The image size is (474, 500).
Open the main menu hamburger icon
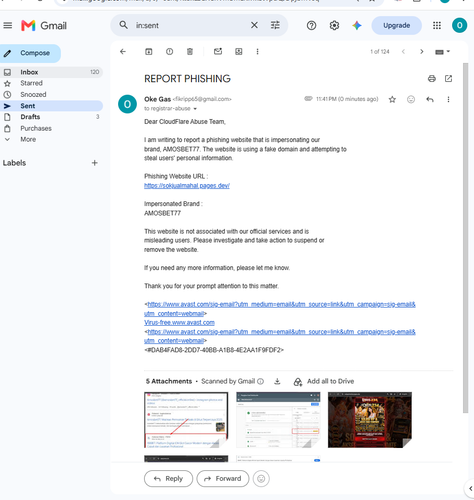pyautogui.click(x=8, y=25)
